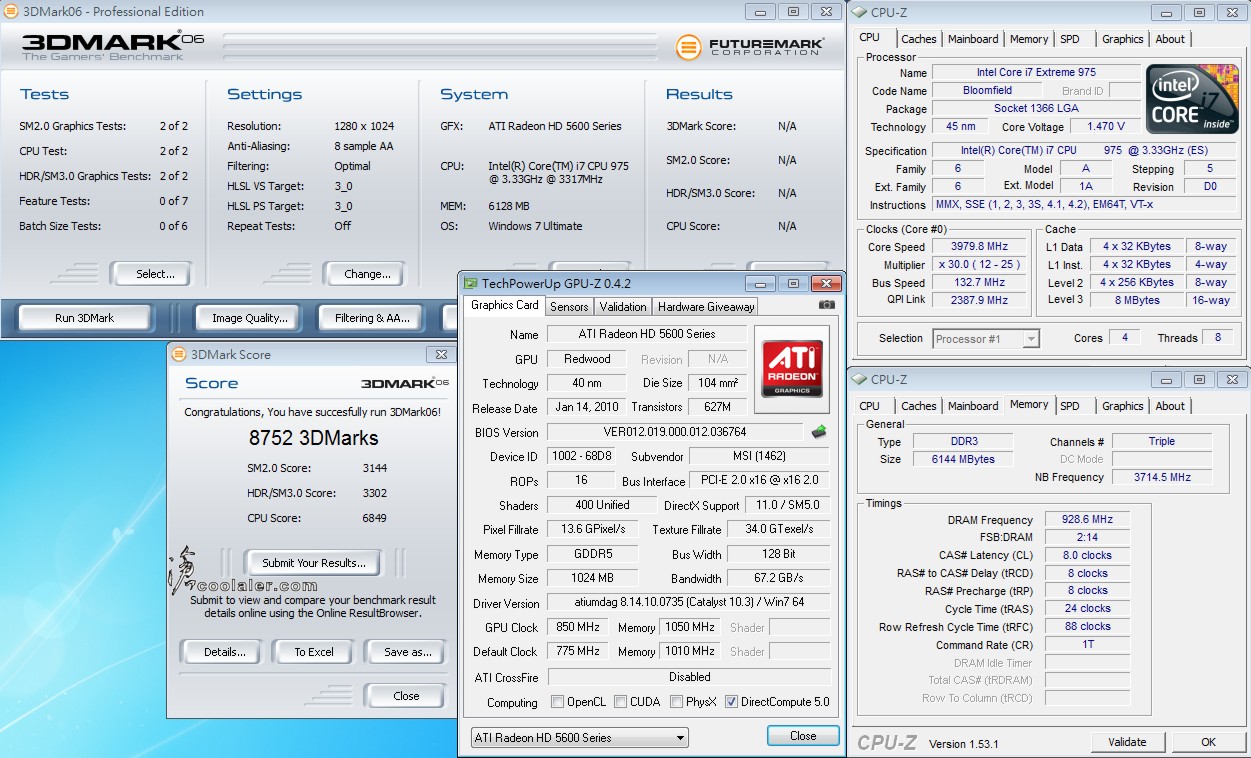Click the Core Speed 3979.8 MHz value

tap(980, 246)
